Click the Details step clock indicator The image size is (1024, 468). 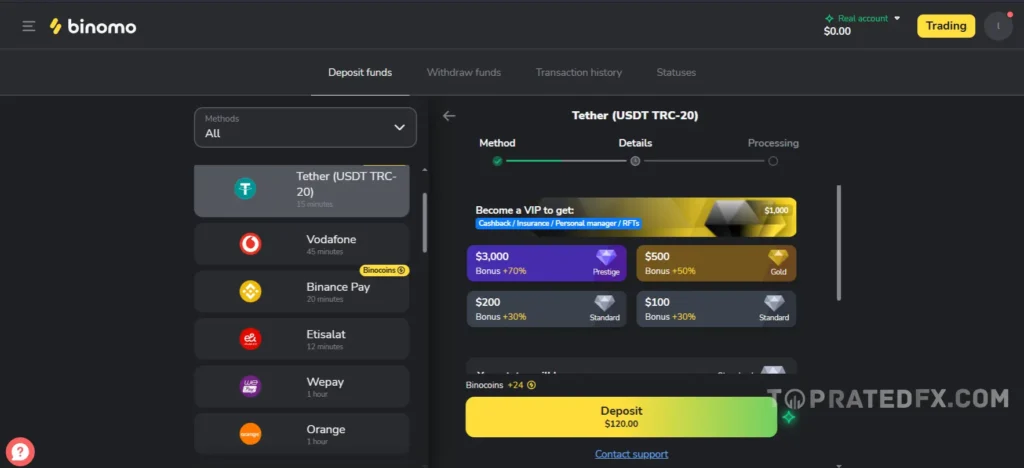(635, 161)
